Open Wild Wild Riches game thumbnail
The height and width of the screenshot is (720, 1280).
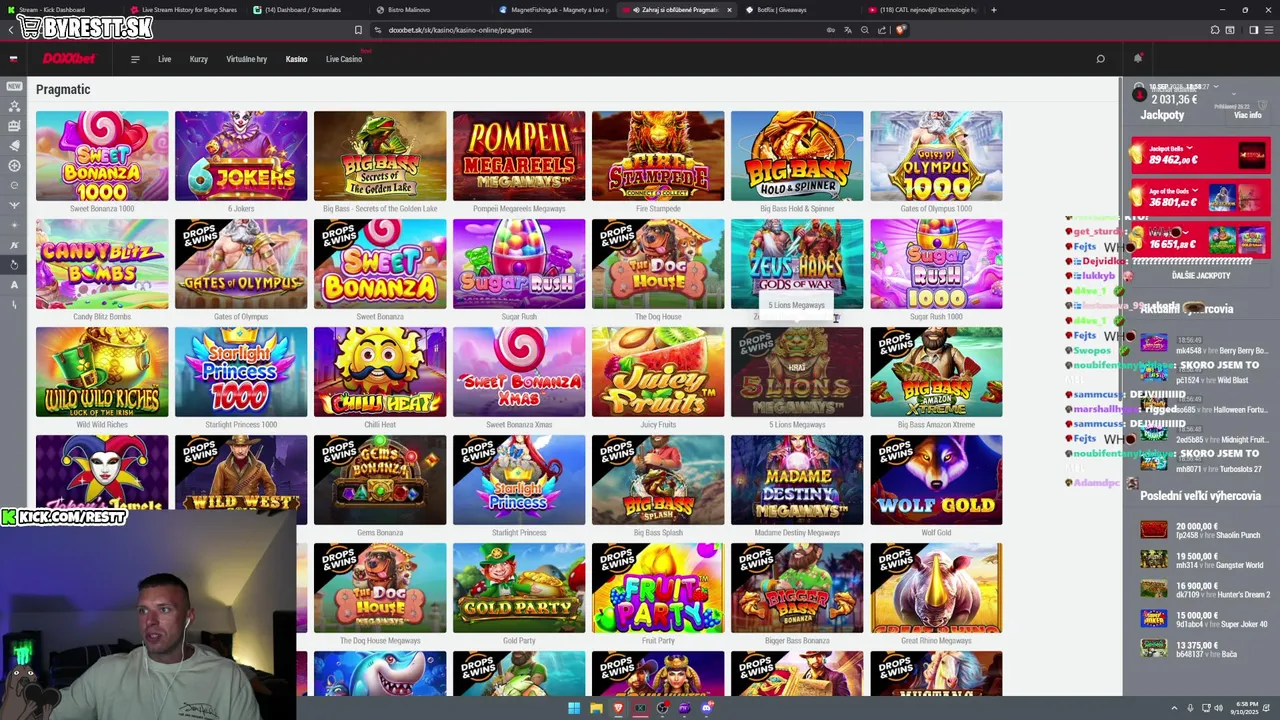coord(102,372)
